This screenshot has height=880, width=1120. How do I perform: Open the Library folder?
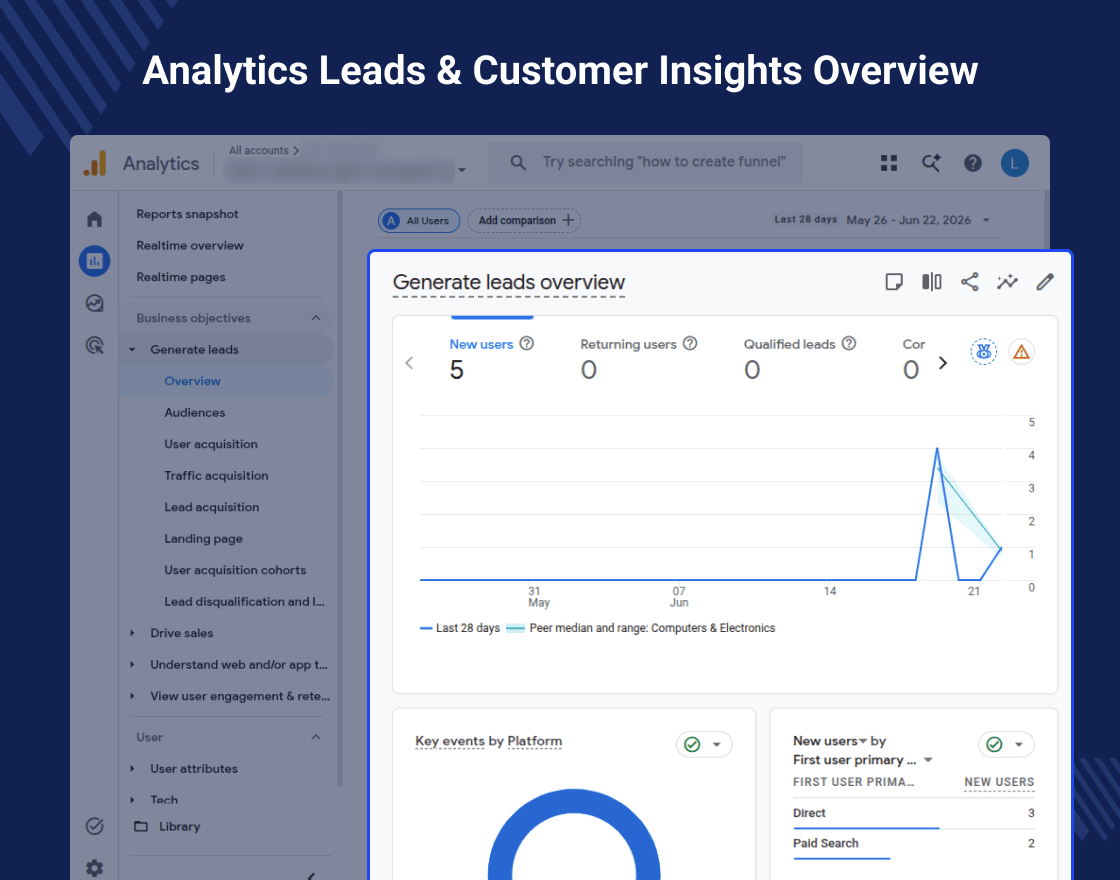[x=169, y=826]
